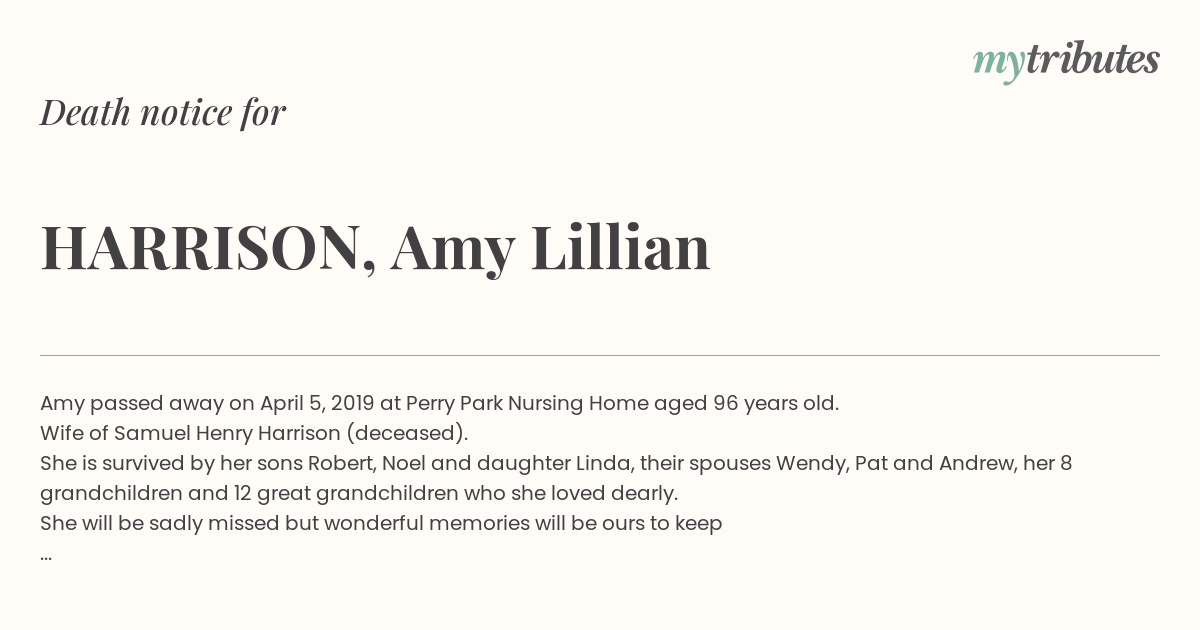Click the 'Death notice for' heading

pos(163,113)
